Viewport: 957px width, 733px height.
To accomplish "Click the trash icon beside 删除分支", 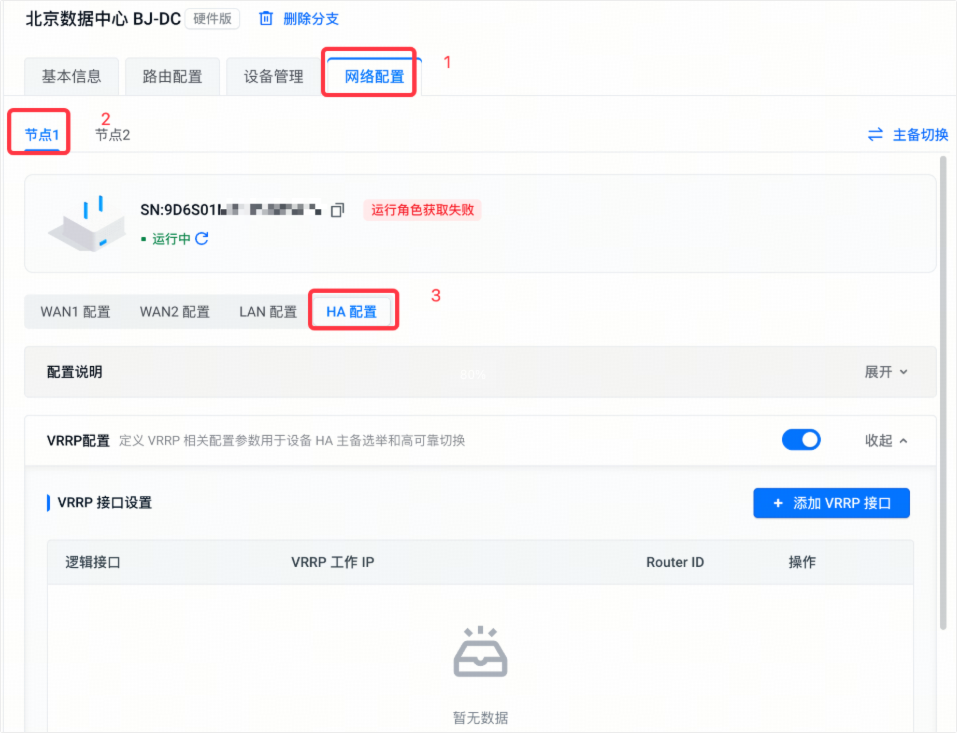I will tap(266, 19).
